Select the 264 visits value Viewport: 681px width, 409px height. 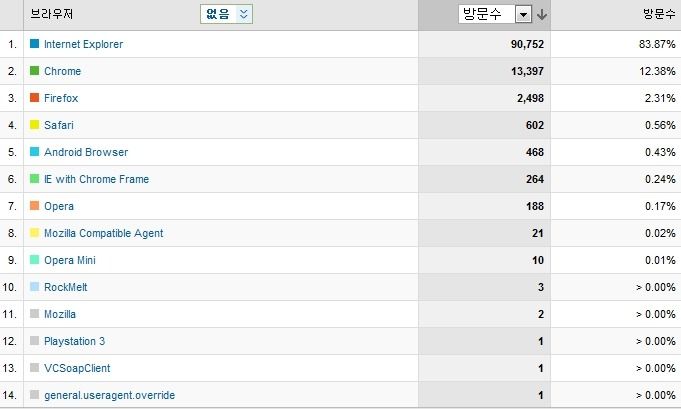535,179
